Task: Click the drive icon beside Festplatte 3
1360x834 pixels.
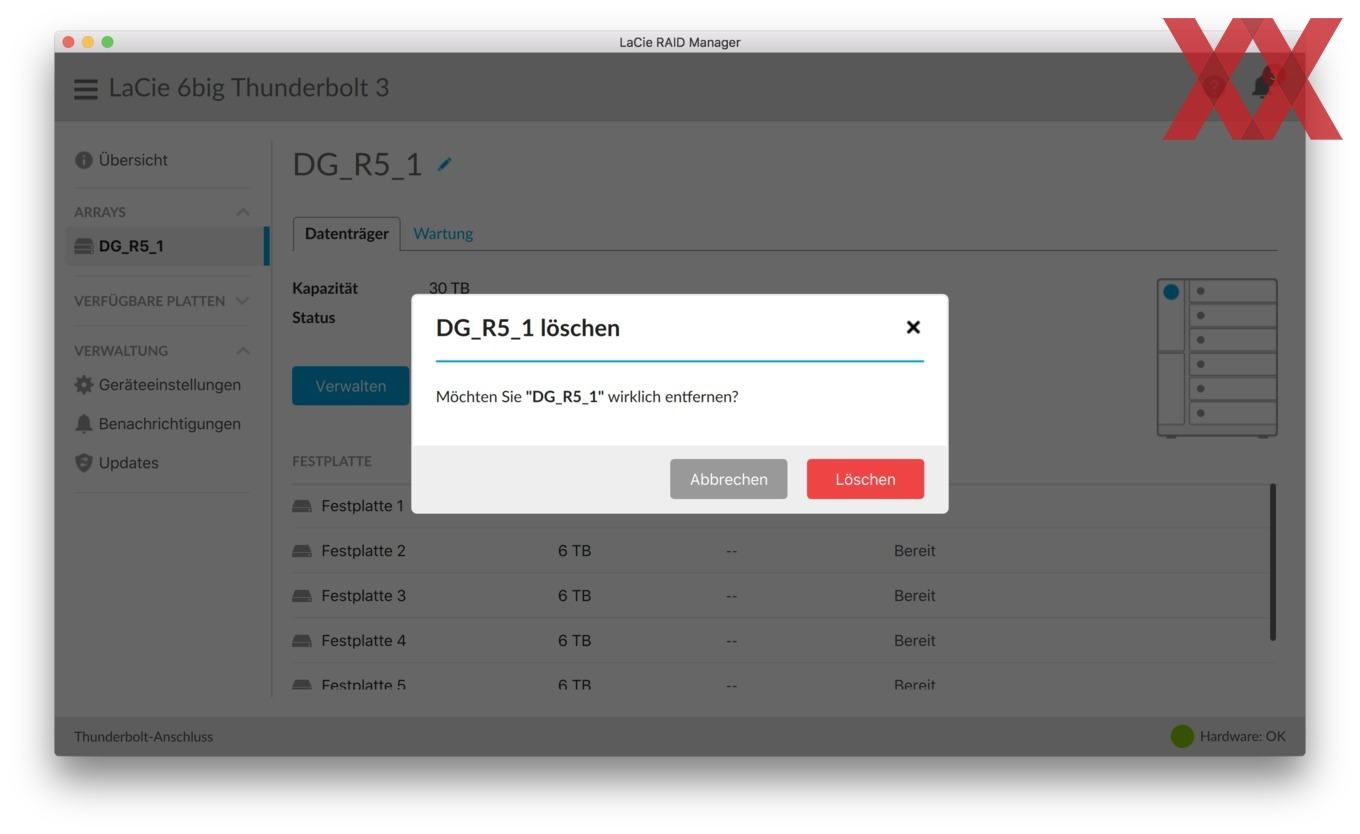Action: coord(302,596)
